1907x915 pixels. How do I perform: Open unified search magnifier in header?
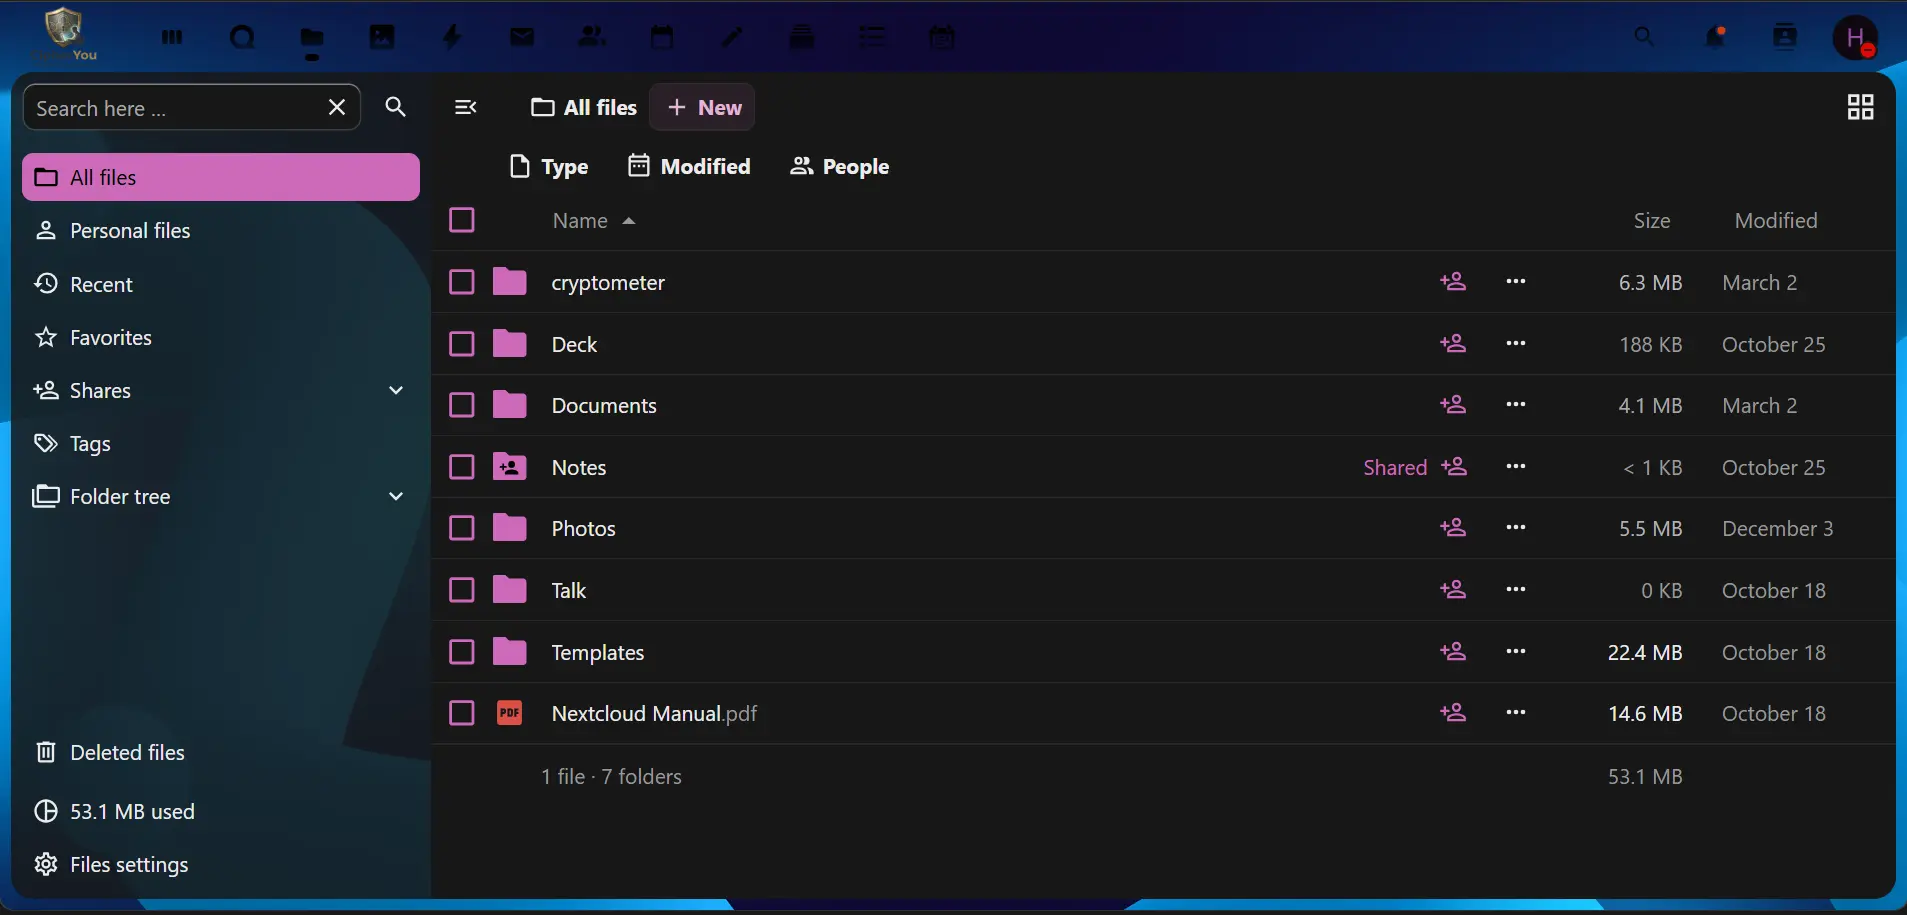1644,38
